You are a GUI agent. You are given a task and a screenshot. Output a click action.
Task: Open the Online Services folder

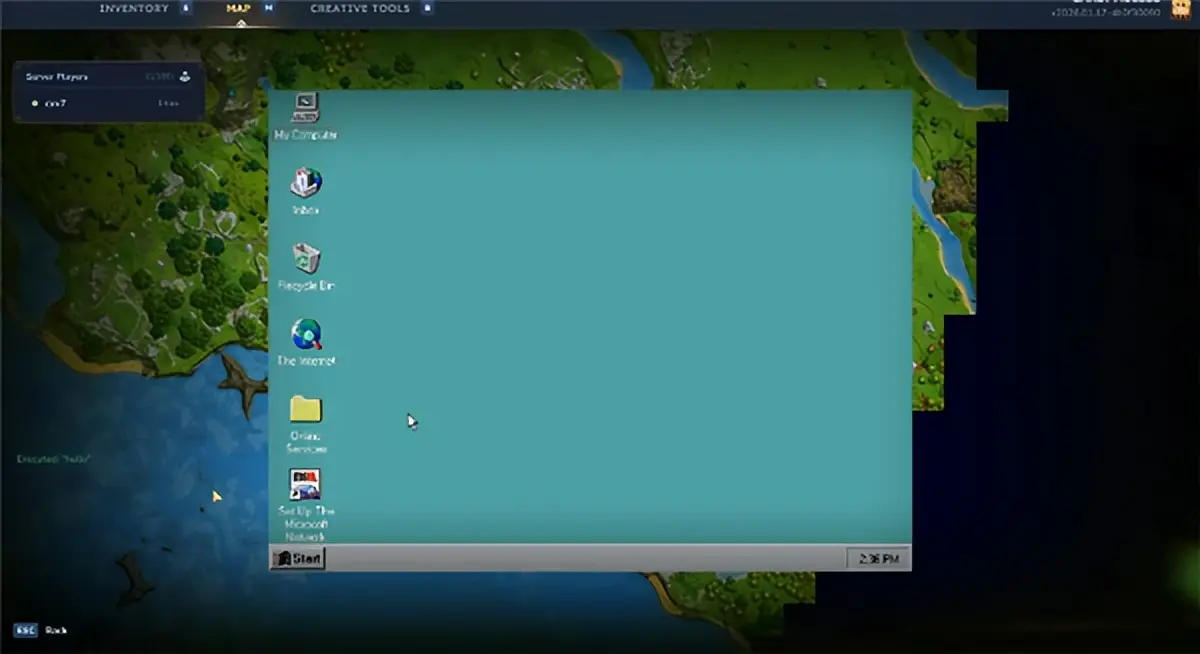click(305, 409)
